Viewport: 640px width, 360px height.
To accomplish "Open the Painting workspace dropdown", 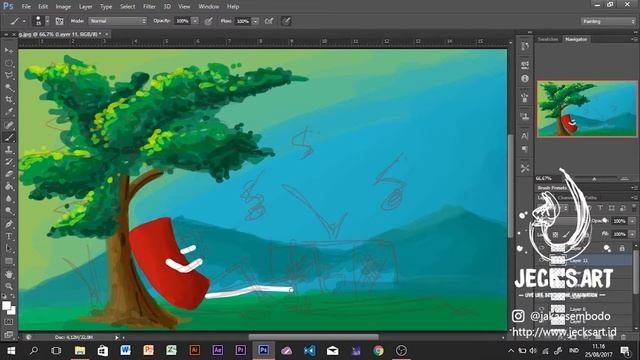I will click(x=608, y=21).
